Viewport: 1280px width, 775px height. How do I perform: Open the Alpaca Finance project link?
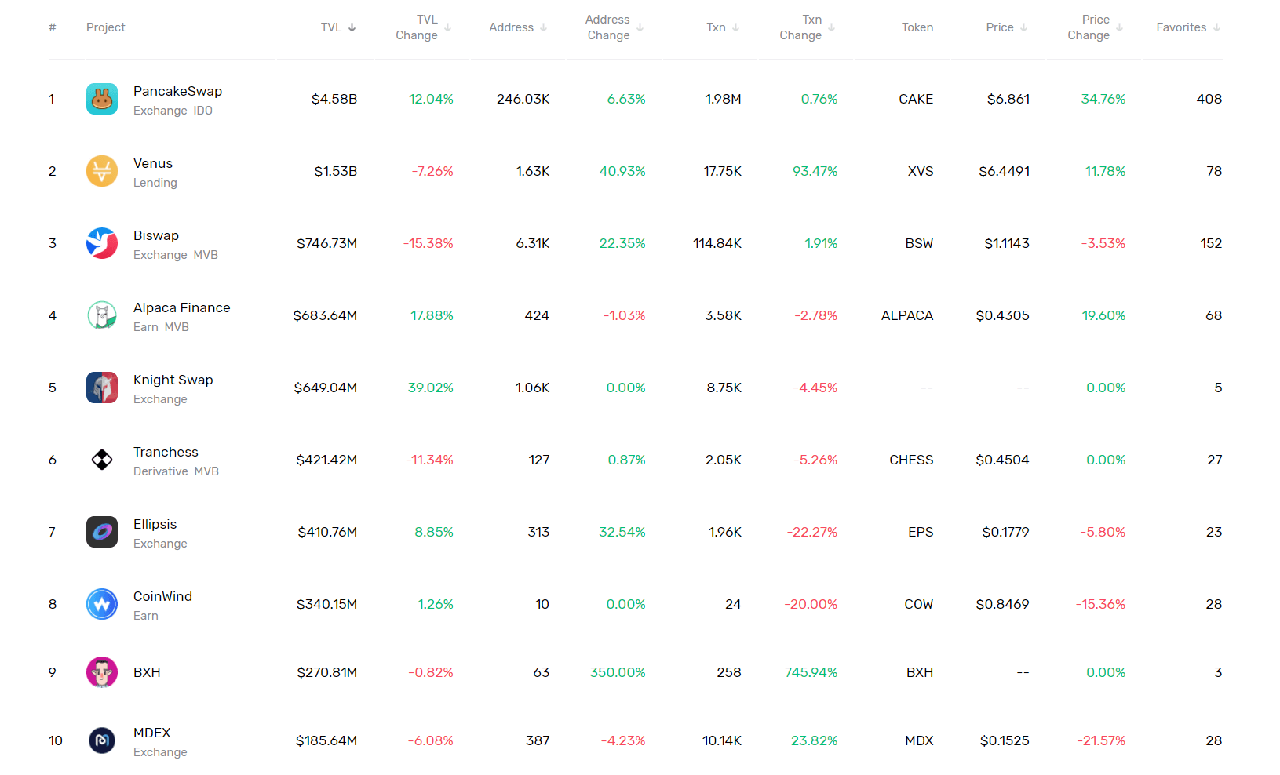click(182, 307)
